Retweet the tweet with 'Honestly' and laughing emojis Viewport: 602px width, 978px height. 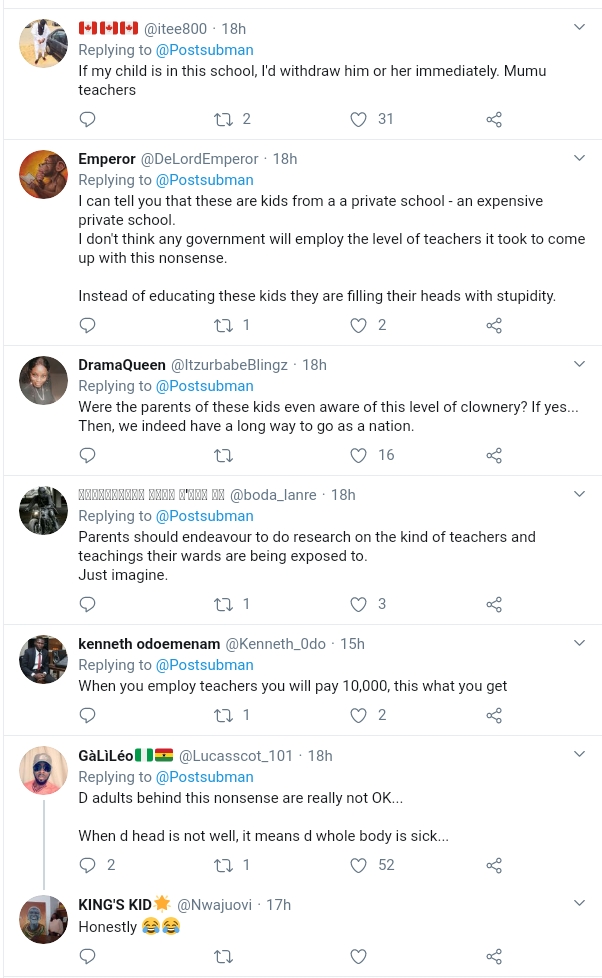point(224,957)
